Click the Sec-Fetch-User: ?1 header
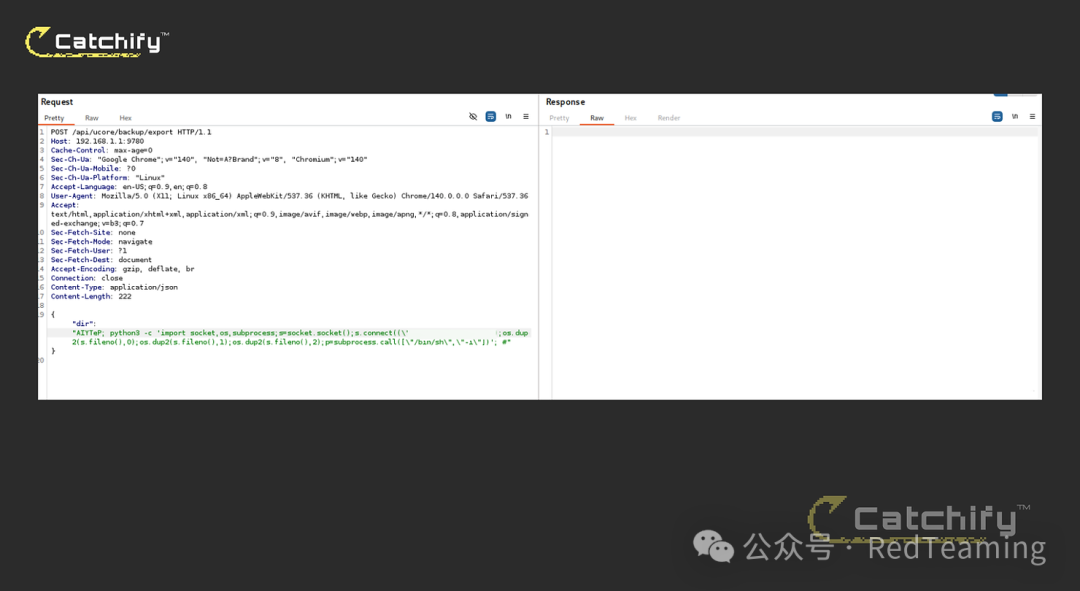Viewport: 1080px width, 591px height. point(89,251)
